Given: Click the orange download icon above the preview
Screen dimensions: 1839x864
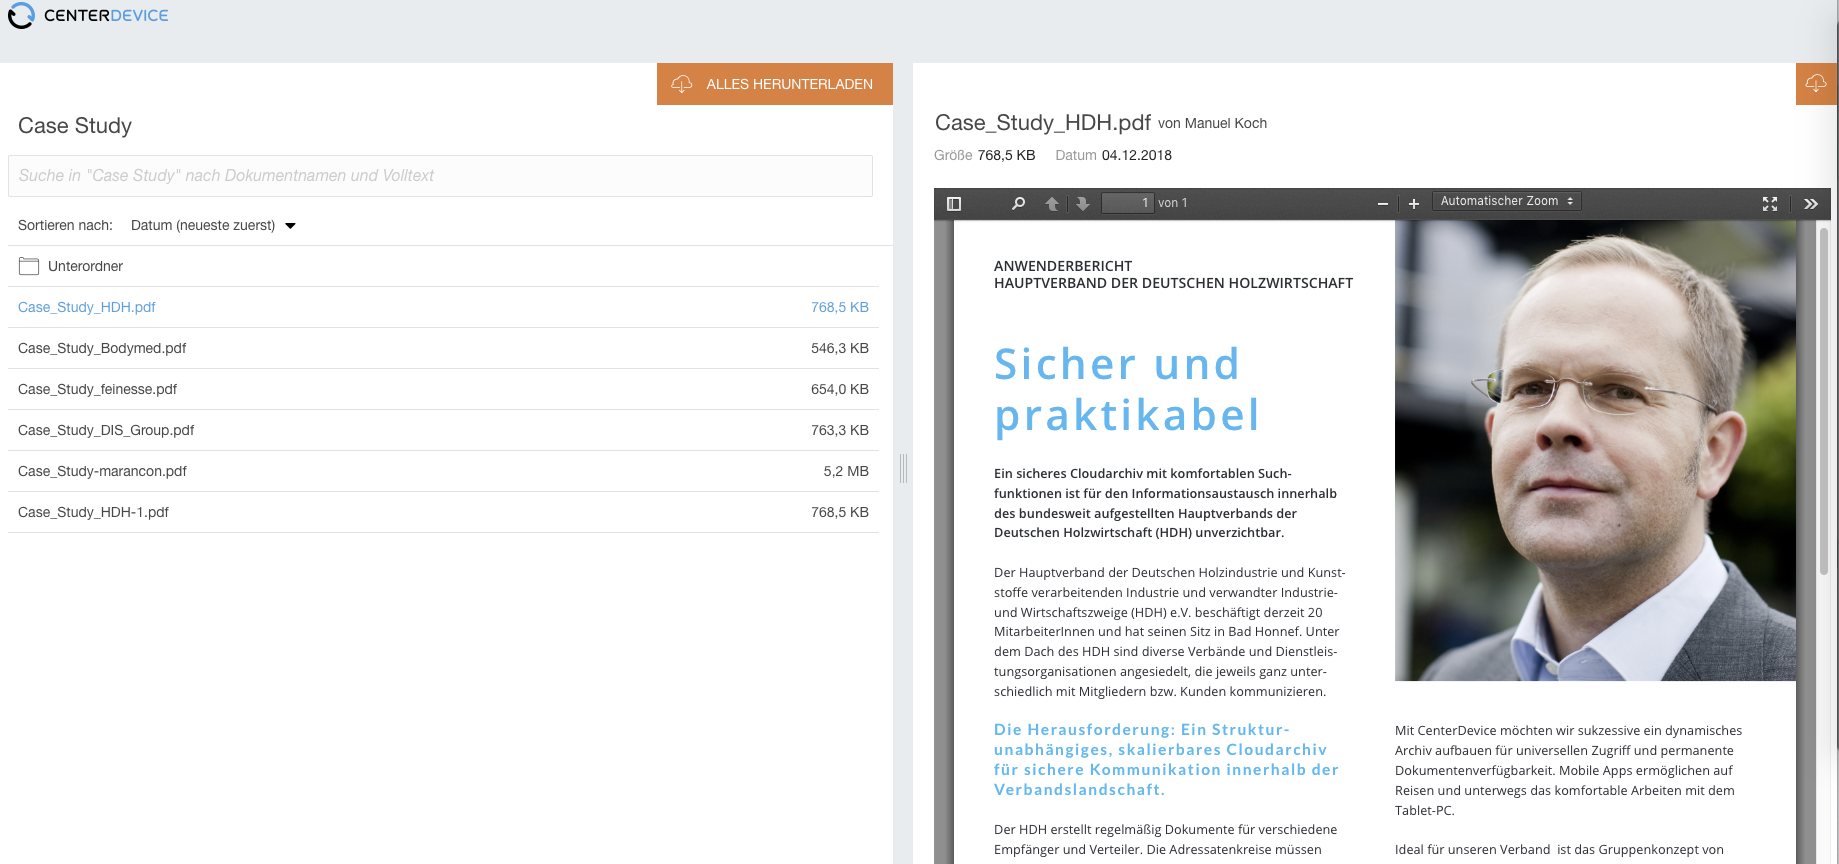Looking at the screenshot, I should coord(1816,84).
